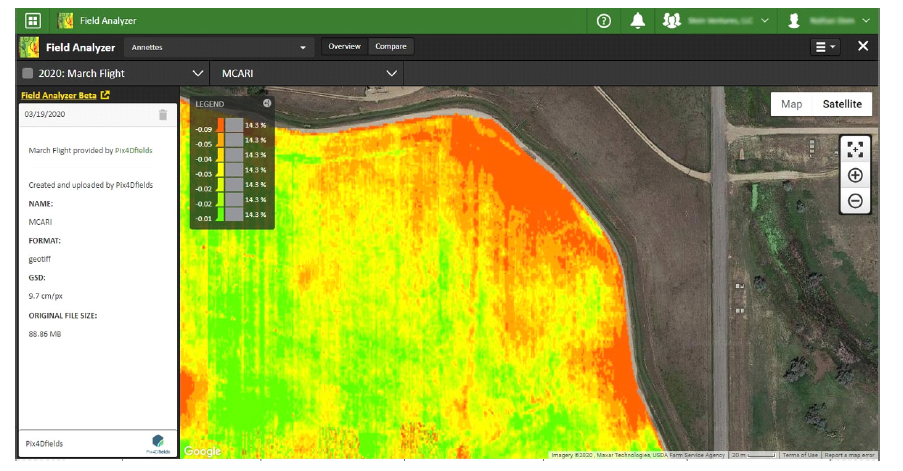903x471 pixels.
Task: Open the MCARI layer dropdown
Action: [391, 74]
